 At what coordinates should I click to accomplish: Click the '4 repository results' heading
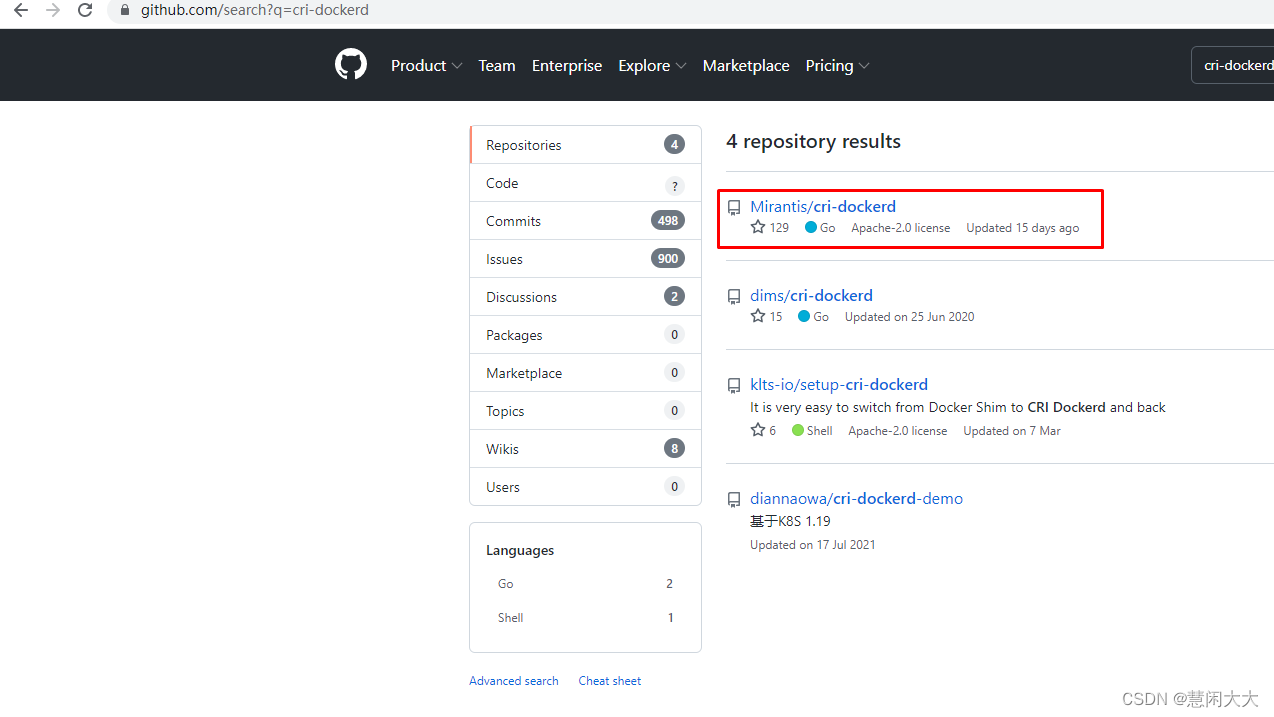point(813,141)
